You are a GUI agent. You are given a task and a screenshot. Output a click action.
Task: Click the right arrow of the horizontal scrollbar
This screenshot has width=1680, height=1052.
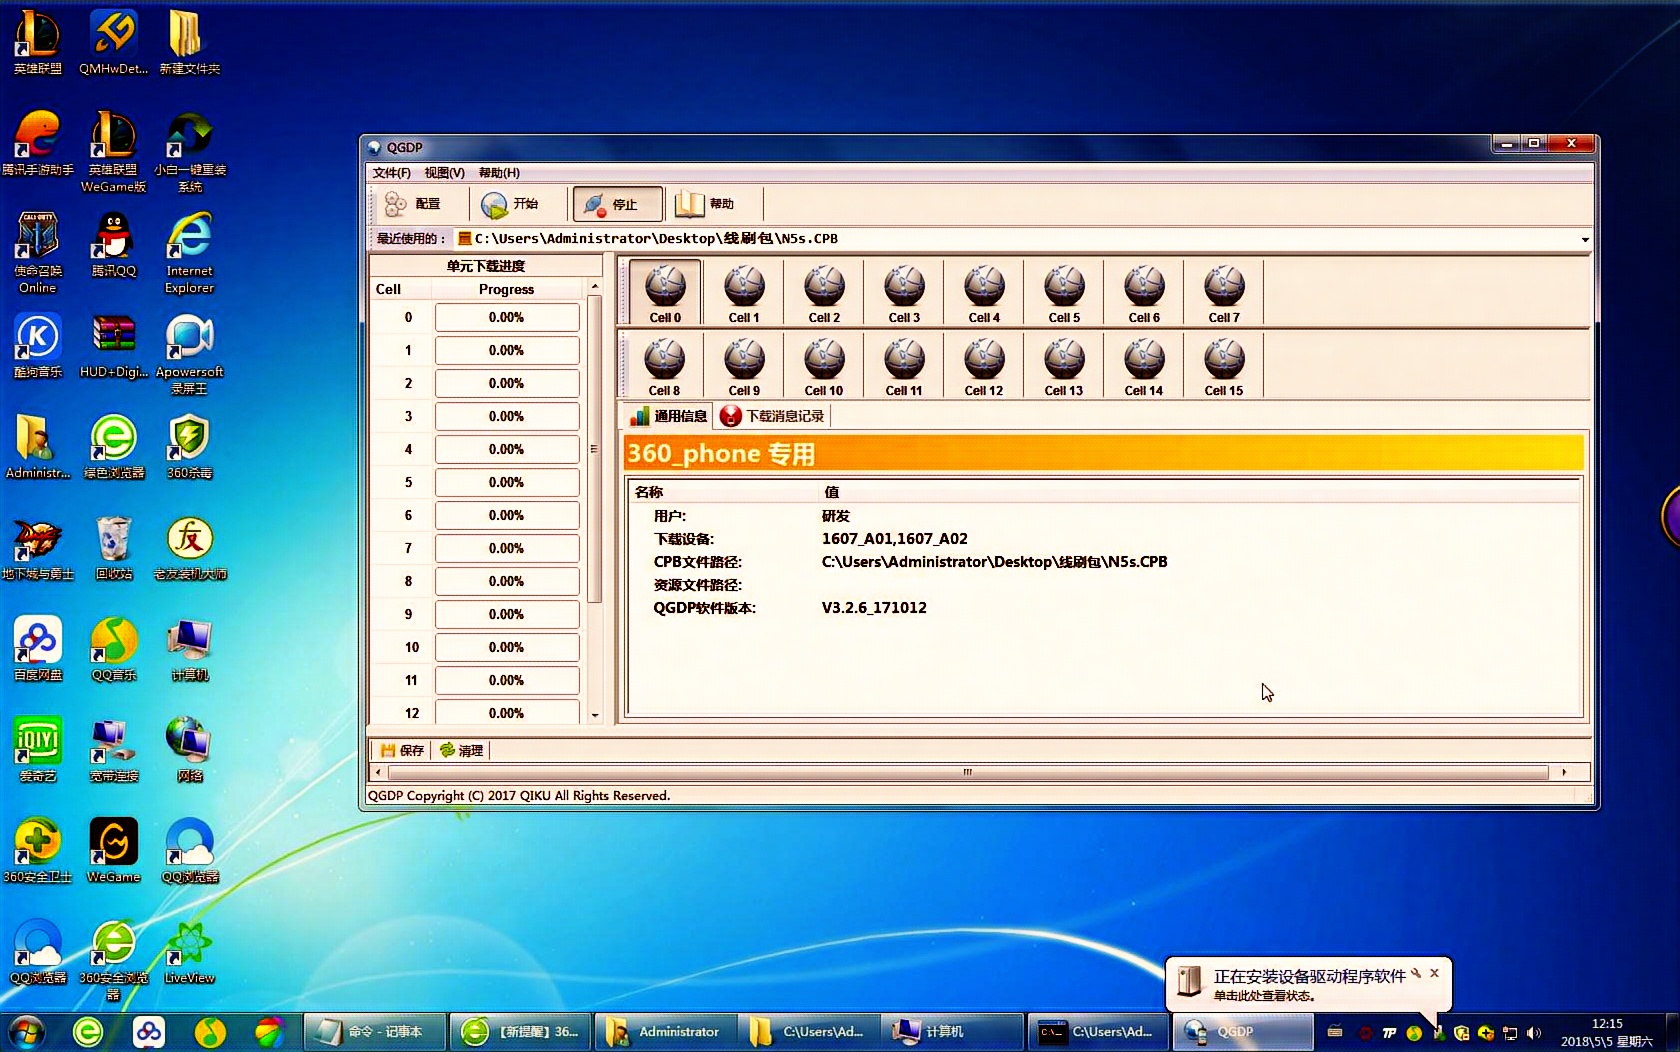pos(1564,772)
